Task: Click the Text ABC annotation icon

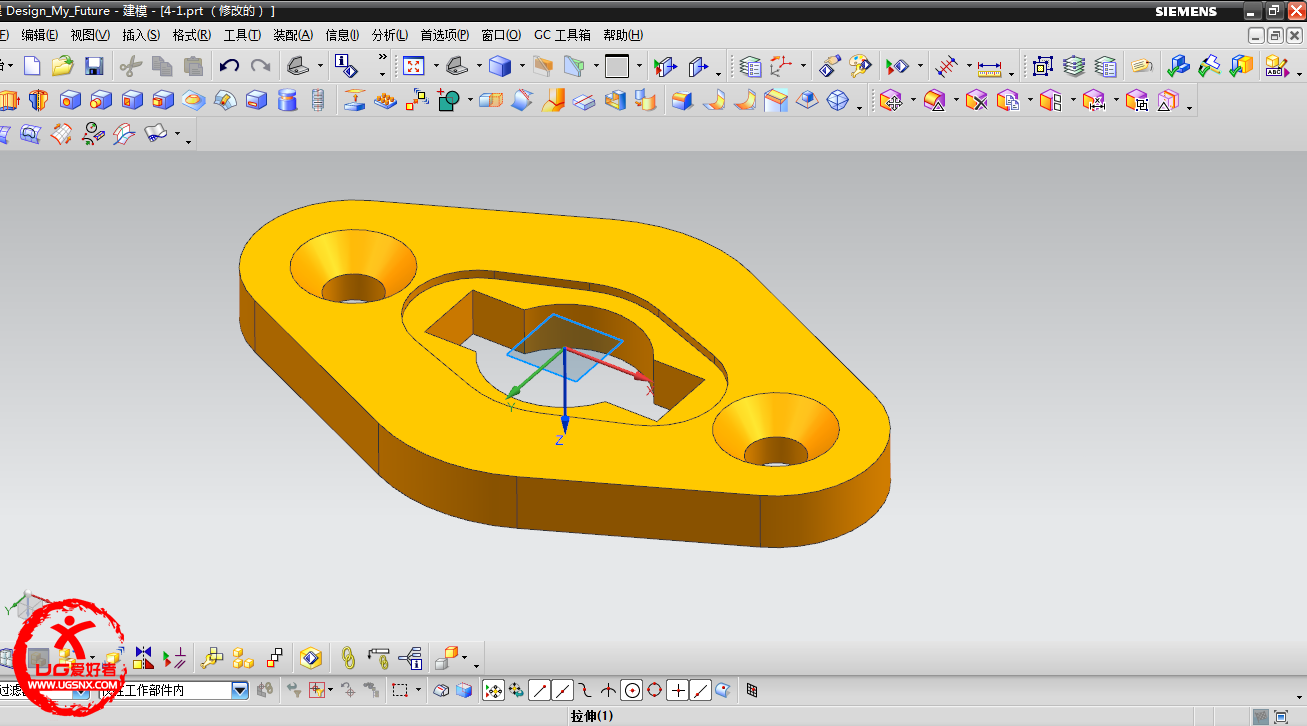Action: 1275,66
